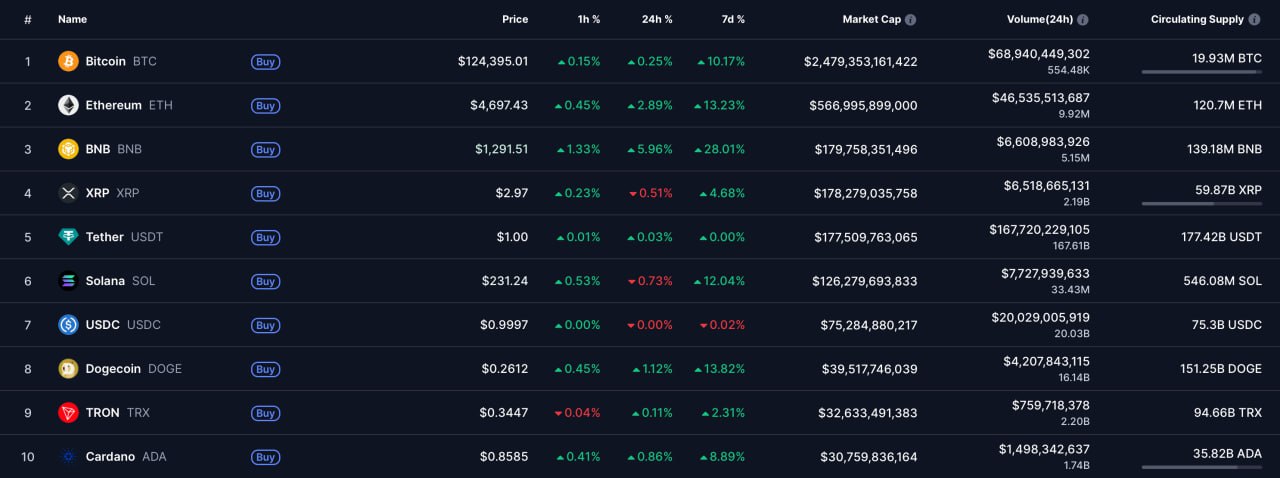
Task: Open the Cardano ADA name link
Action: [x=126, y=457]
